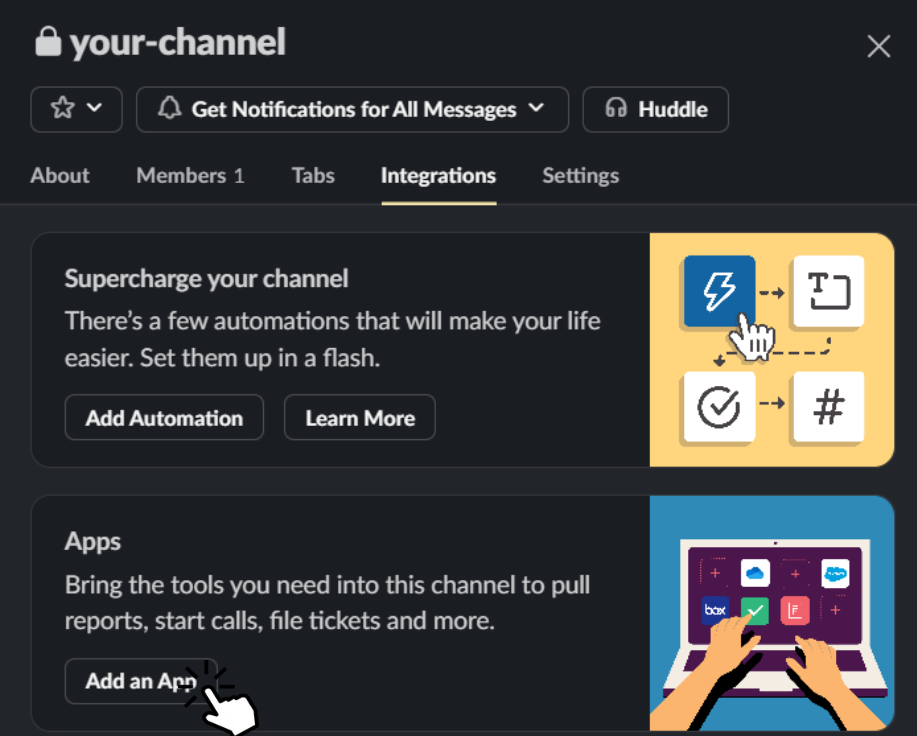917x736 pixels.
Task: Click the Box app icon on the laptop
Action: coord(714,609)
